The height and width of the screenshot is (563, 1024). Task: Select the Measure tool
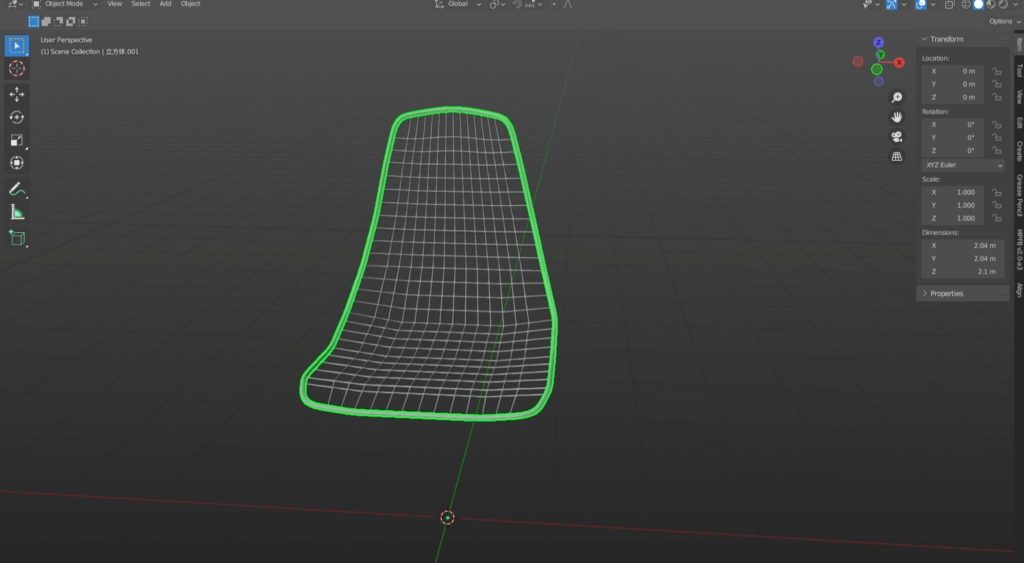pyautogui.click(x=17, y=212)
